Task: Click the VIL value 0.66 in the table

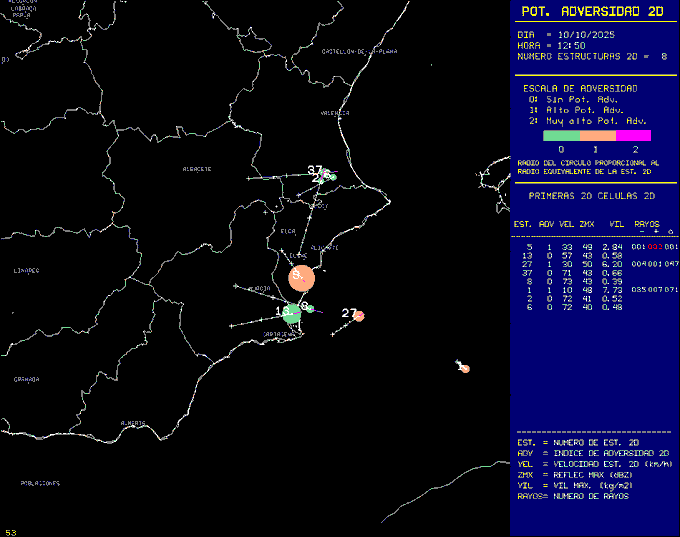Action: click(612, 273)
